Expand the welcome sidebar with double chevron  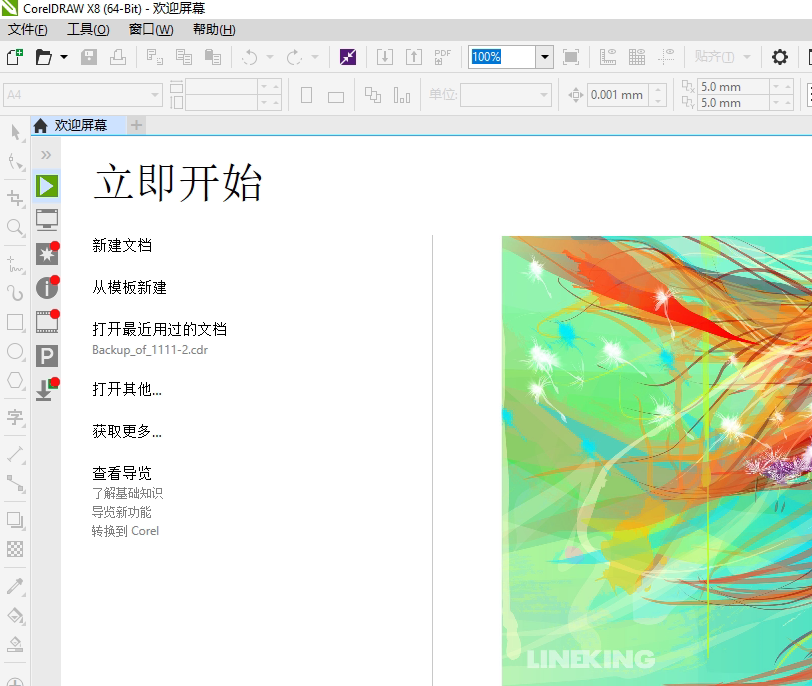click(x=46, y=155)
